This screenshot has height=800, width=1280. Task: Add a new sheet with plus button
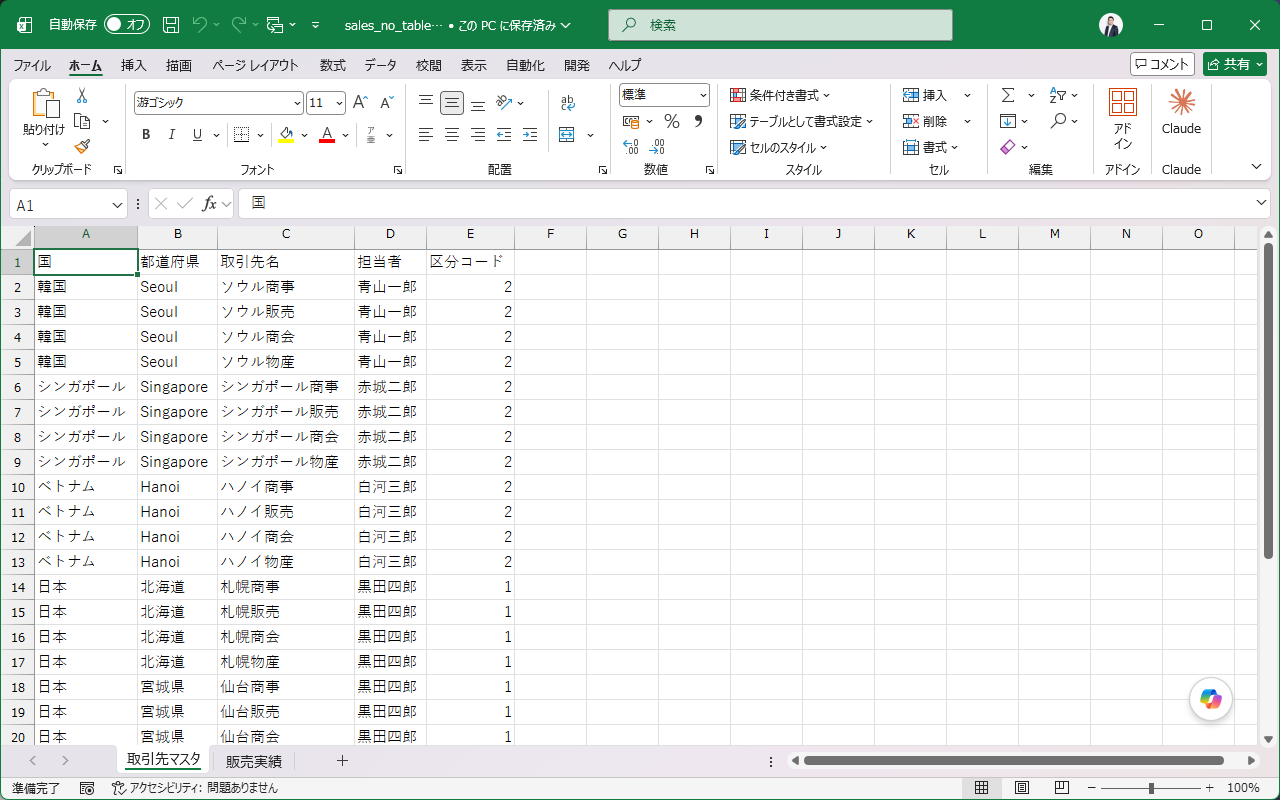click(x=342, y=761)
